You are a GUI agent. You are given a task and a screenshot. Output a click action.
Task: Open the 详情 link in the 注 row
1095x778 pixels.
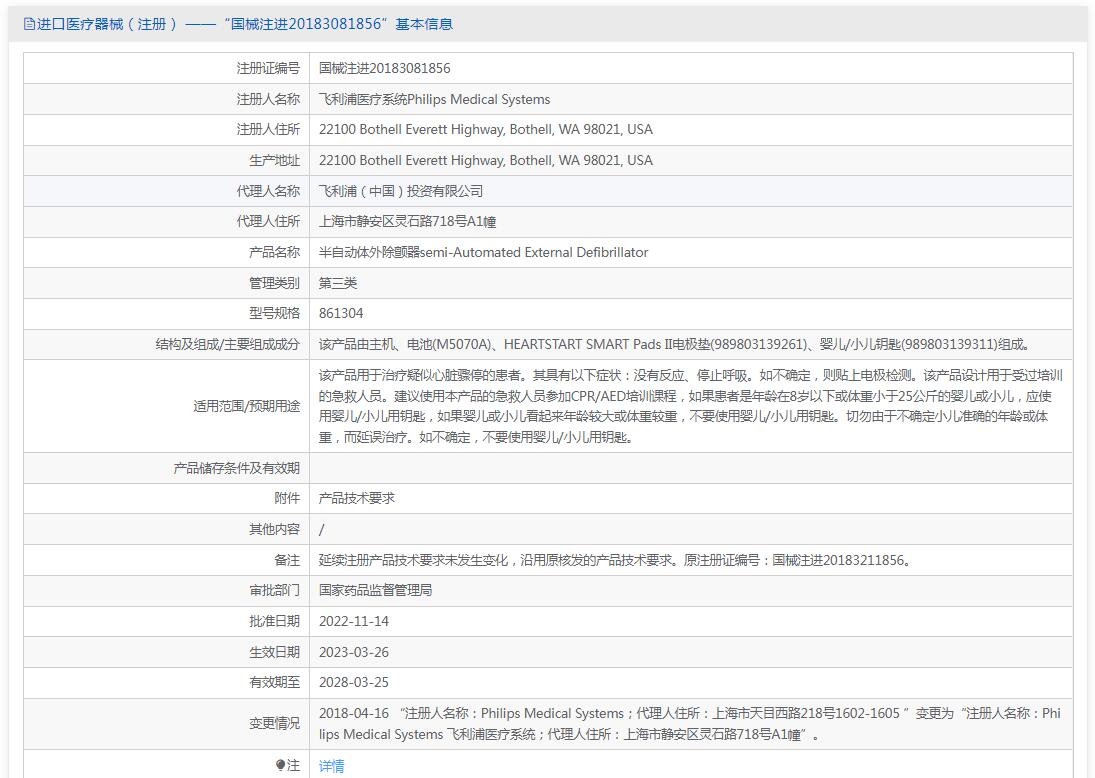(x=331, y=765)
